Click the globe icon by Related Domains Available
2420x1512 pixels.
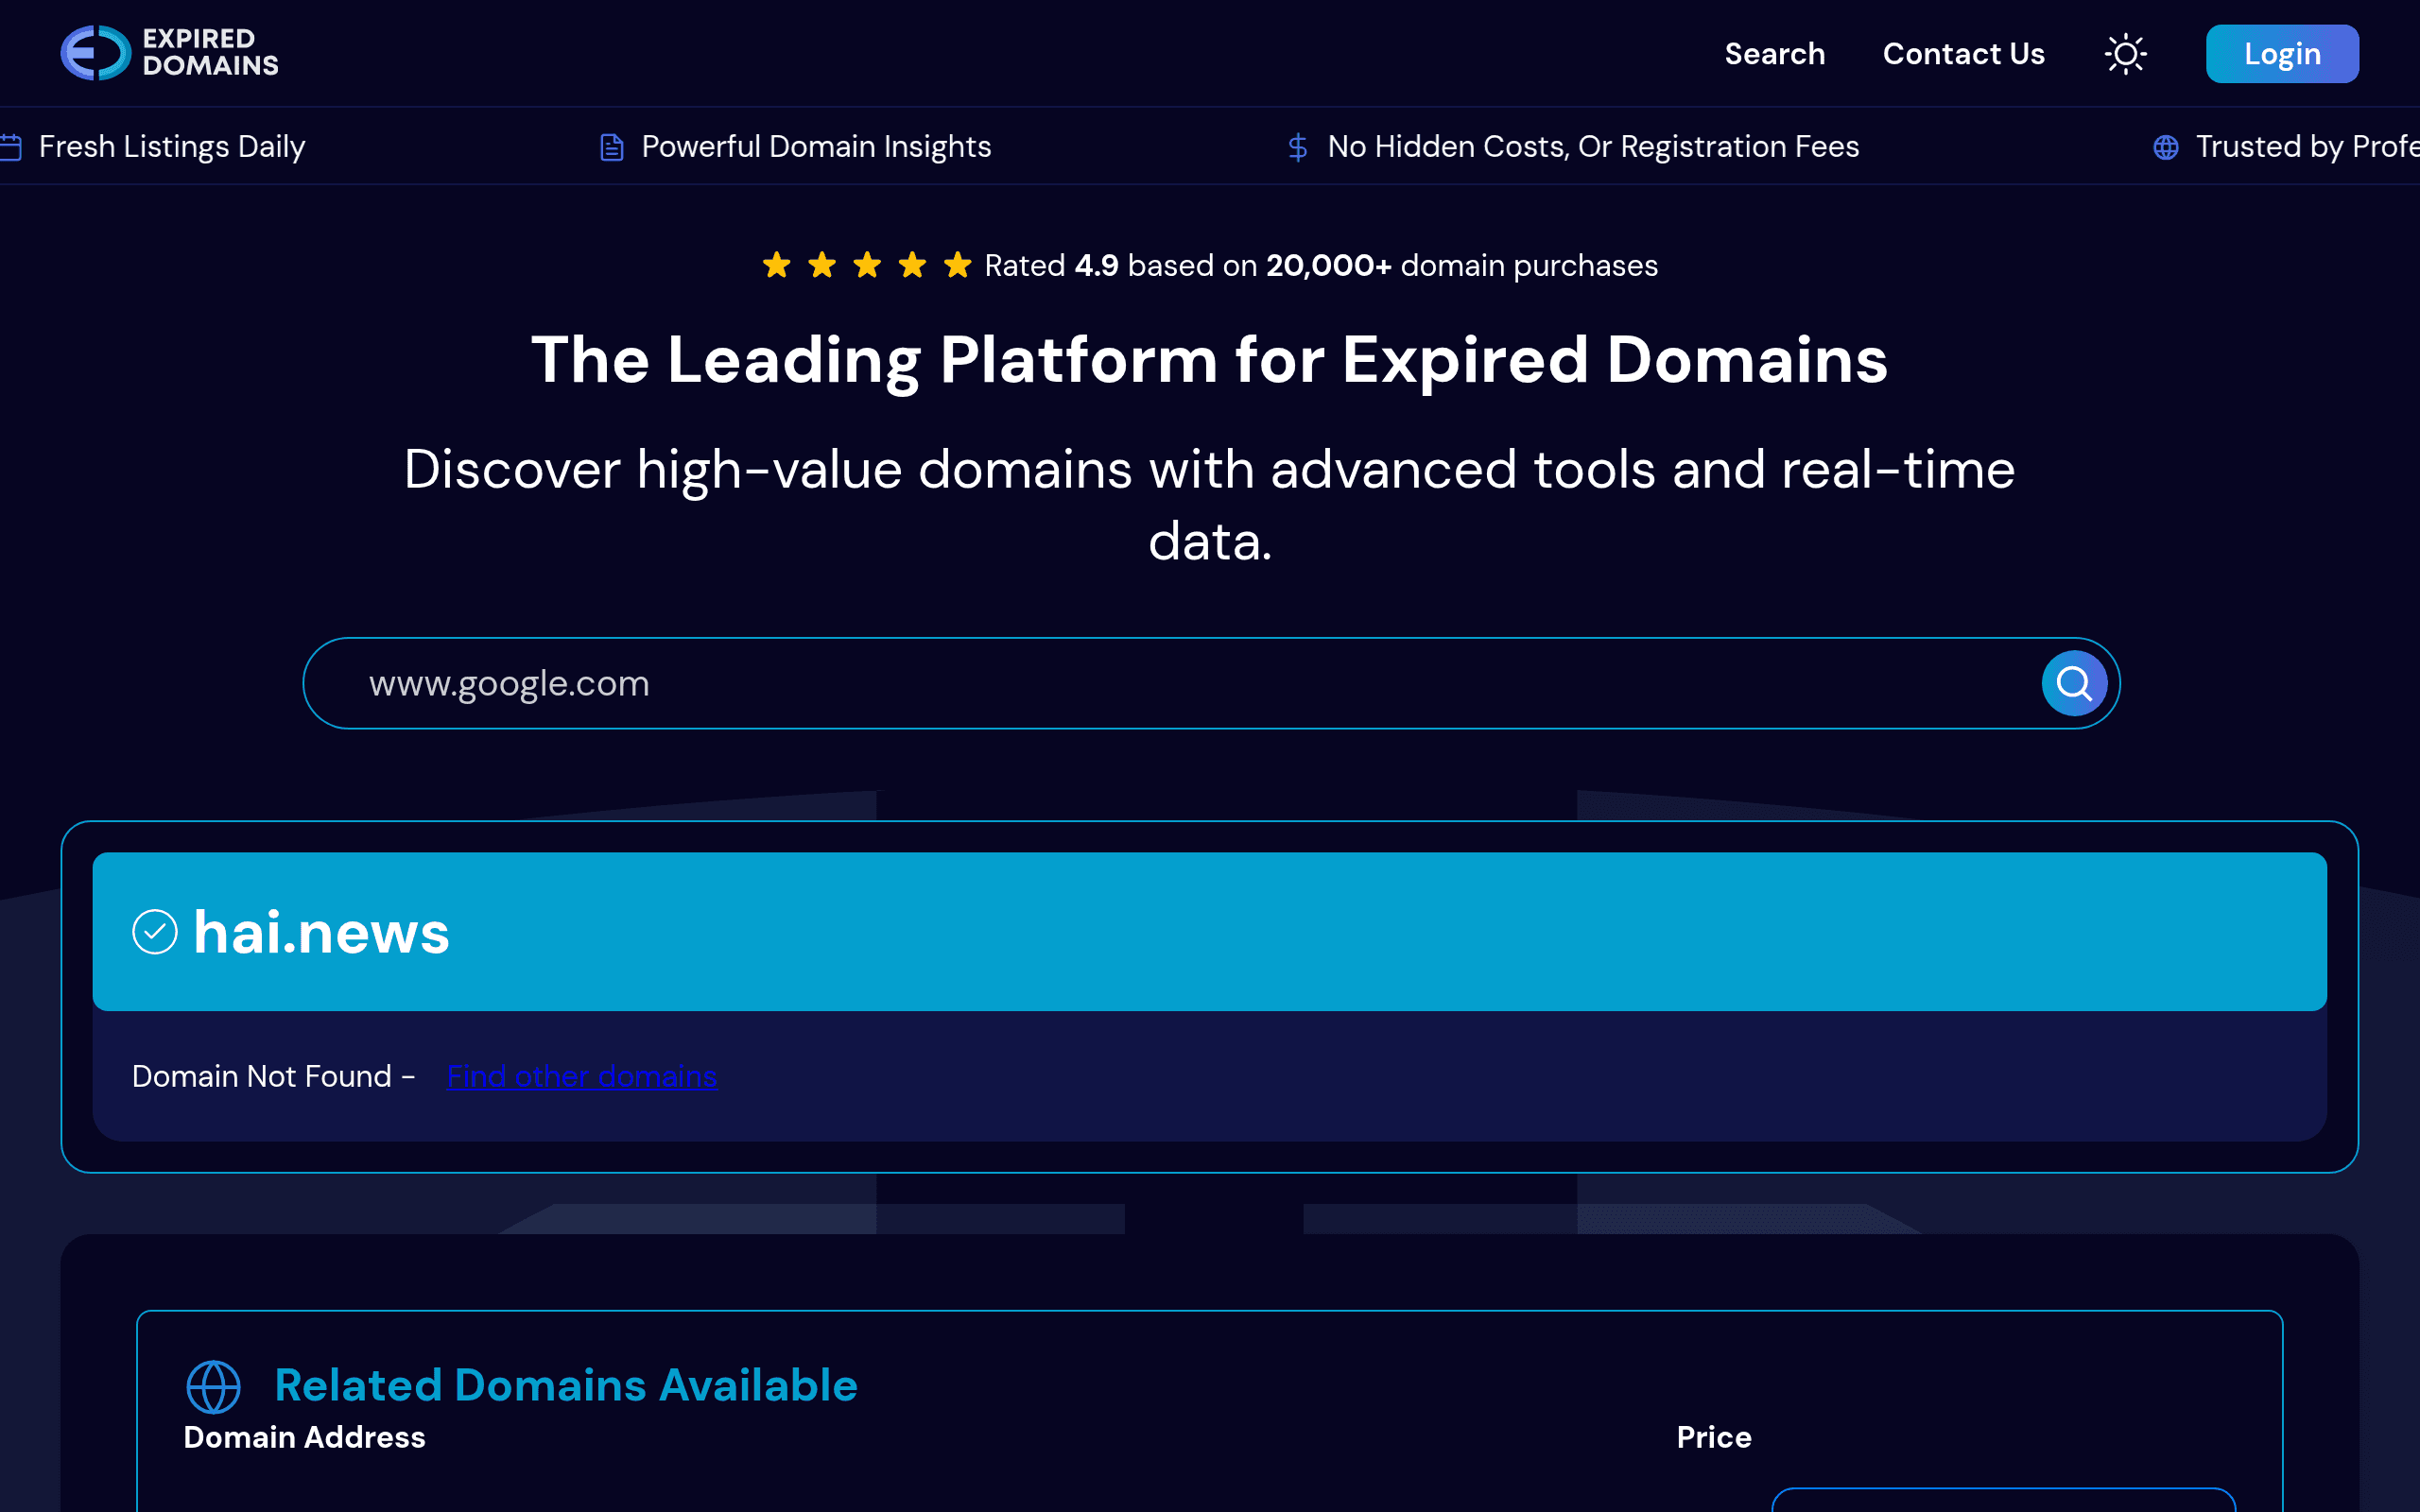(x=214, y=1386)
